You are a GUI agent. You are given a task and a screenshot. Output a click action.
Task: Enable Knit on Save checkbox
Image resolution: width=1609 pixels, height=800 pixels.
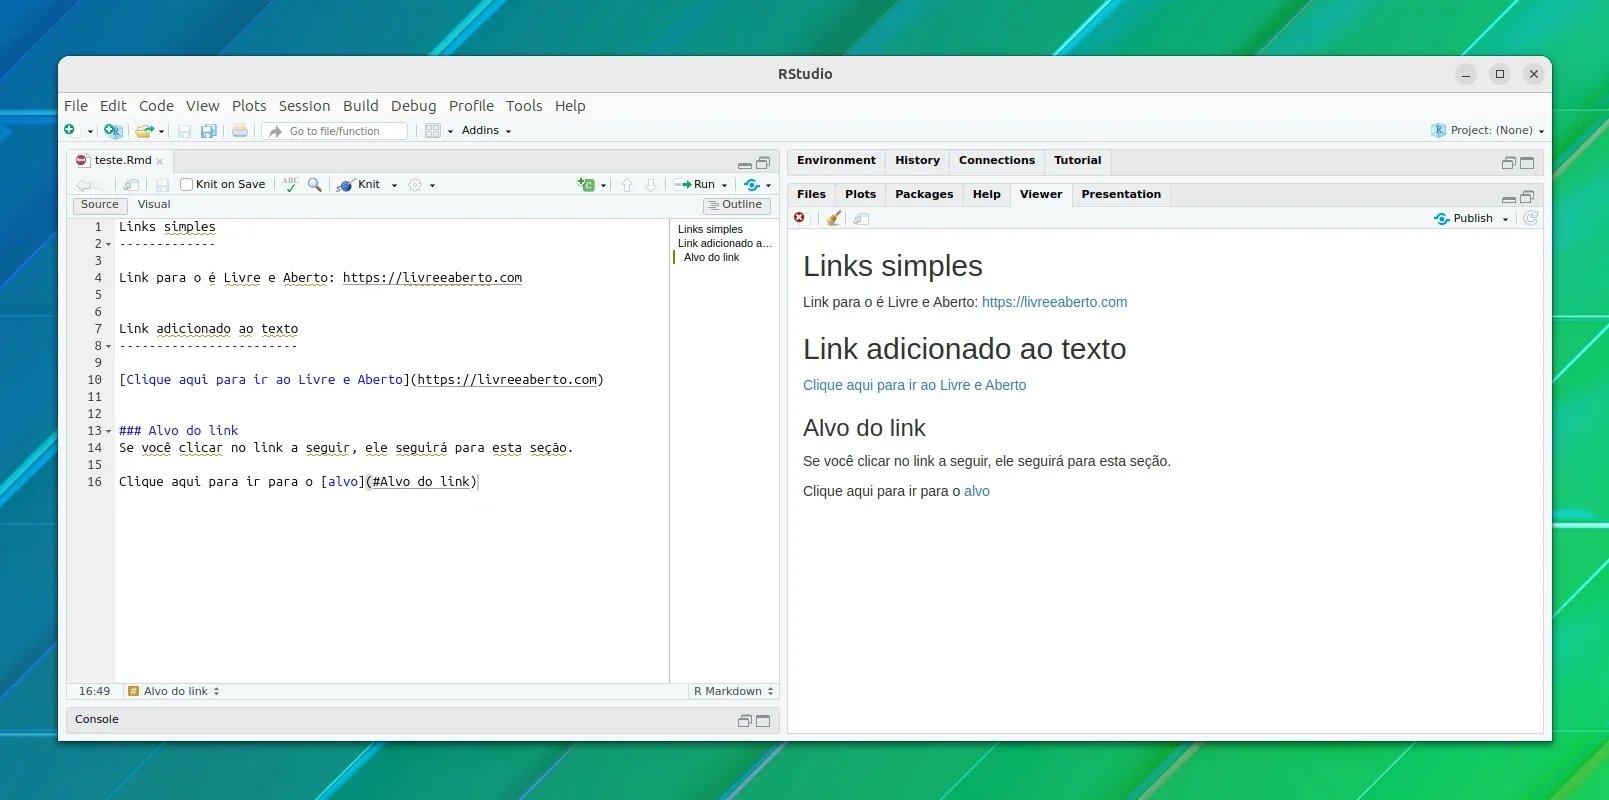(186, 185)
